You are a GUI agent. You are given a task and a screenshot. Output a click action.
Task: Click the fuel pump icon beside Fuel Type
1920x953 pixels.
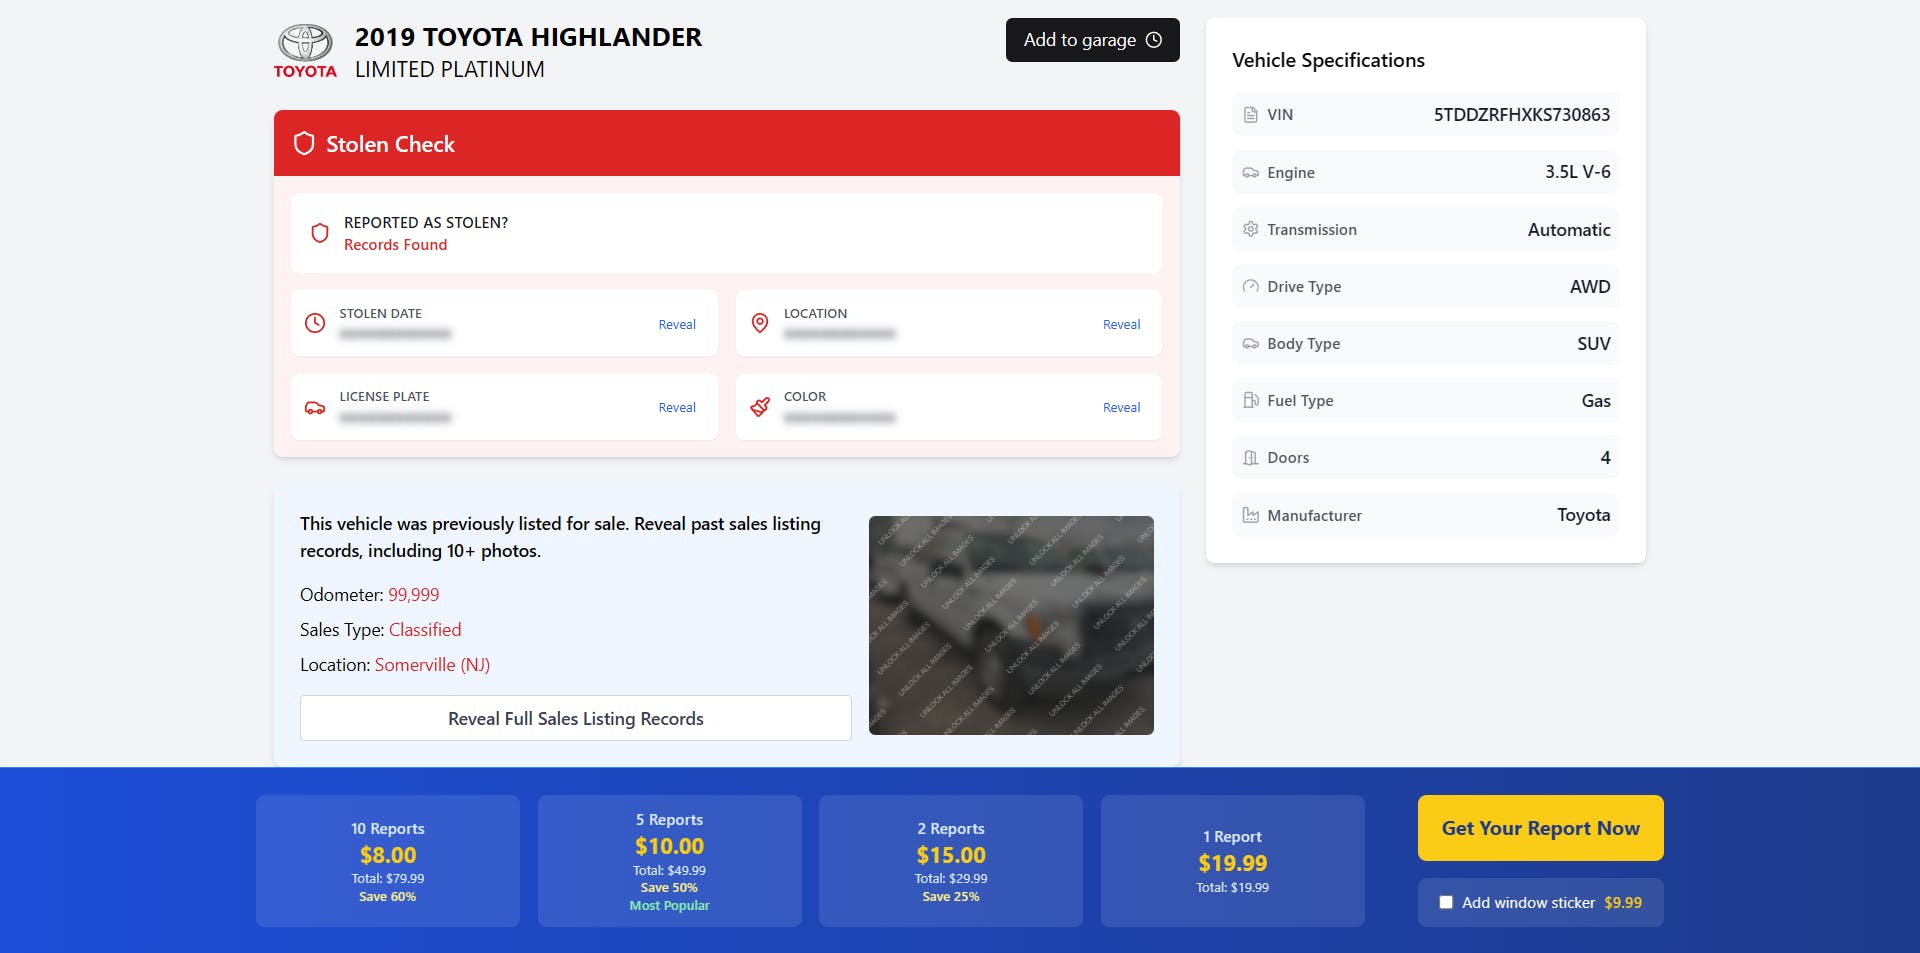tap(1250, 400)
